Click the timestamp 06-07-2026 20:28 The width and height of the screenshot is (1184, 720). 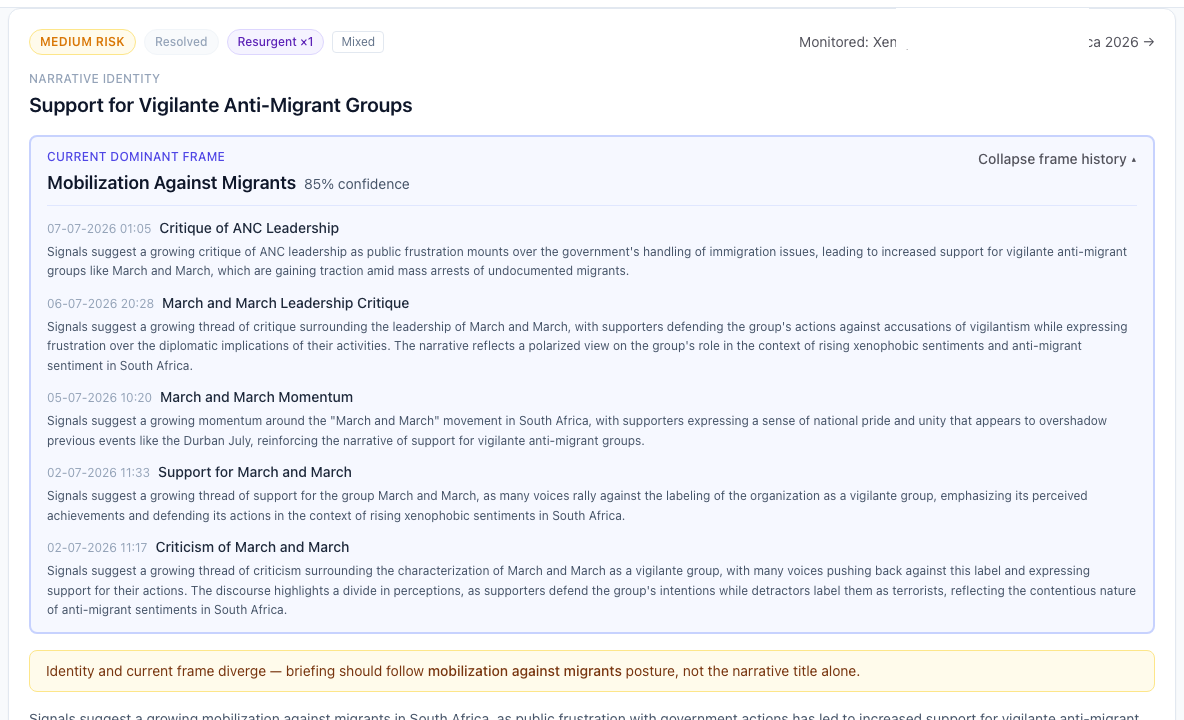click(x=100, y=304)
